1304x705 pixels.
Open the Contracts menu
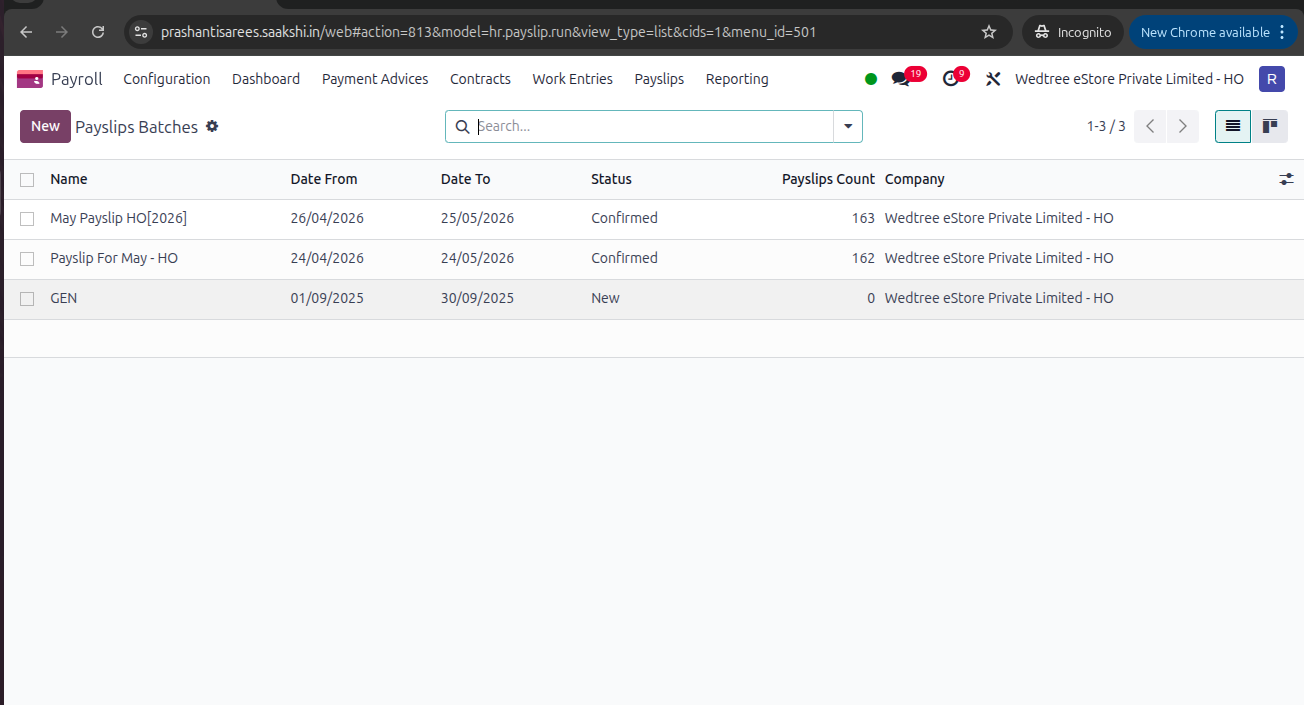coord(480,79)
